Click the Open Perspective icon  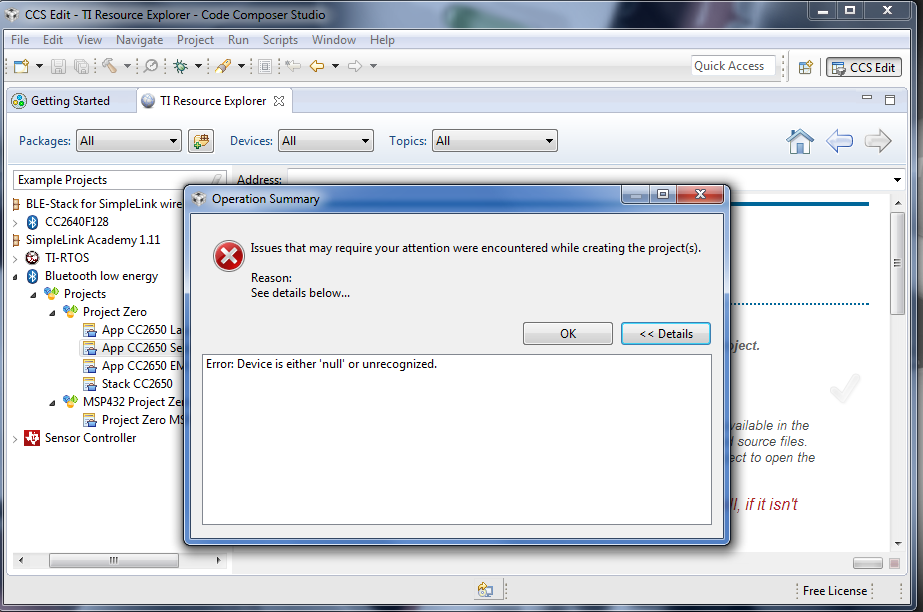pos(805,67)
